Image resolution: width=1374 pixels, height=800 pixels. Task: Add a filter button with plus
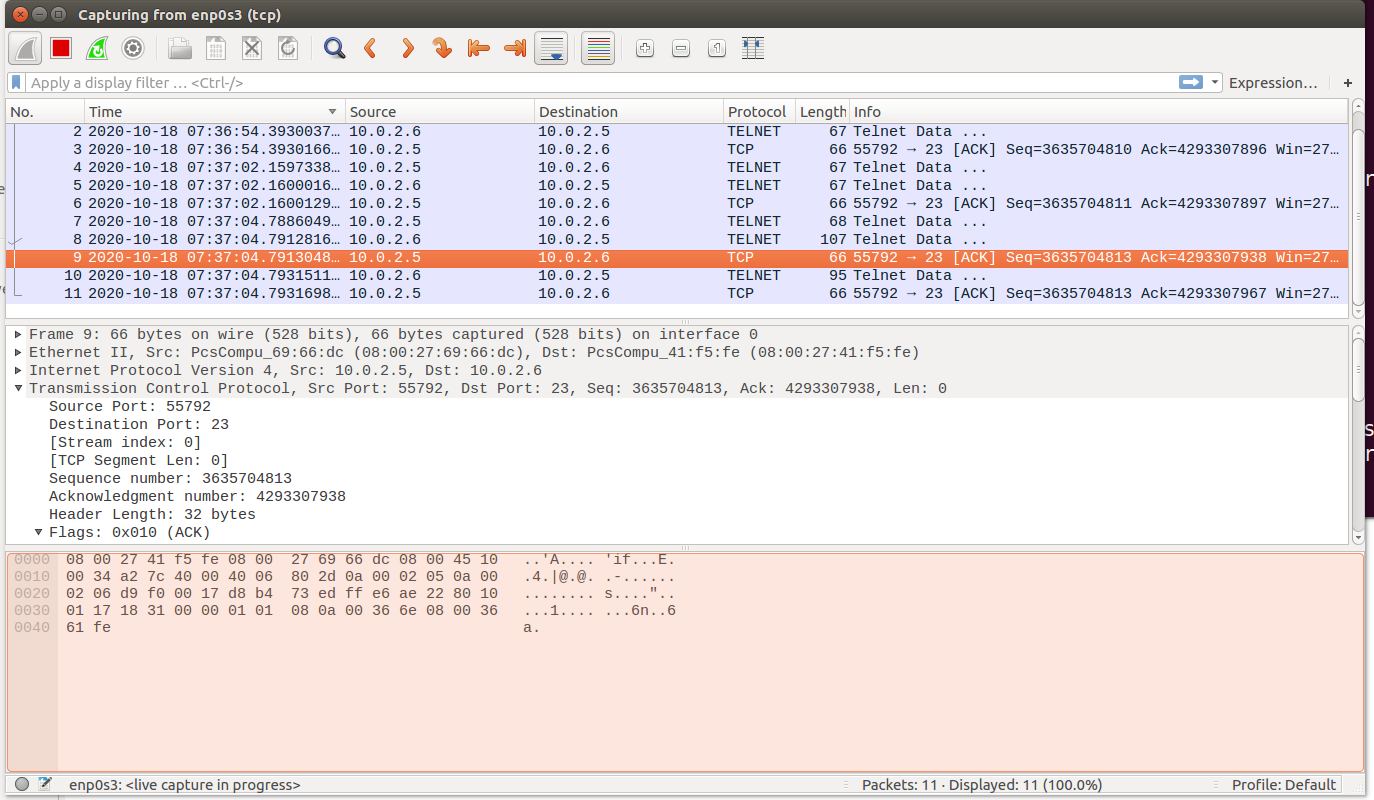tap(1348, 83)
